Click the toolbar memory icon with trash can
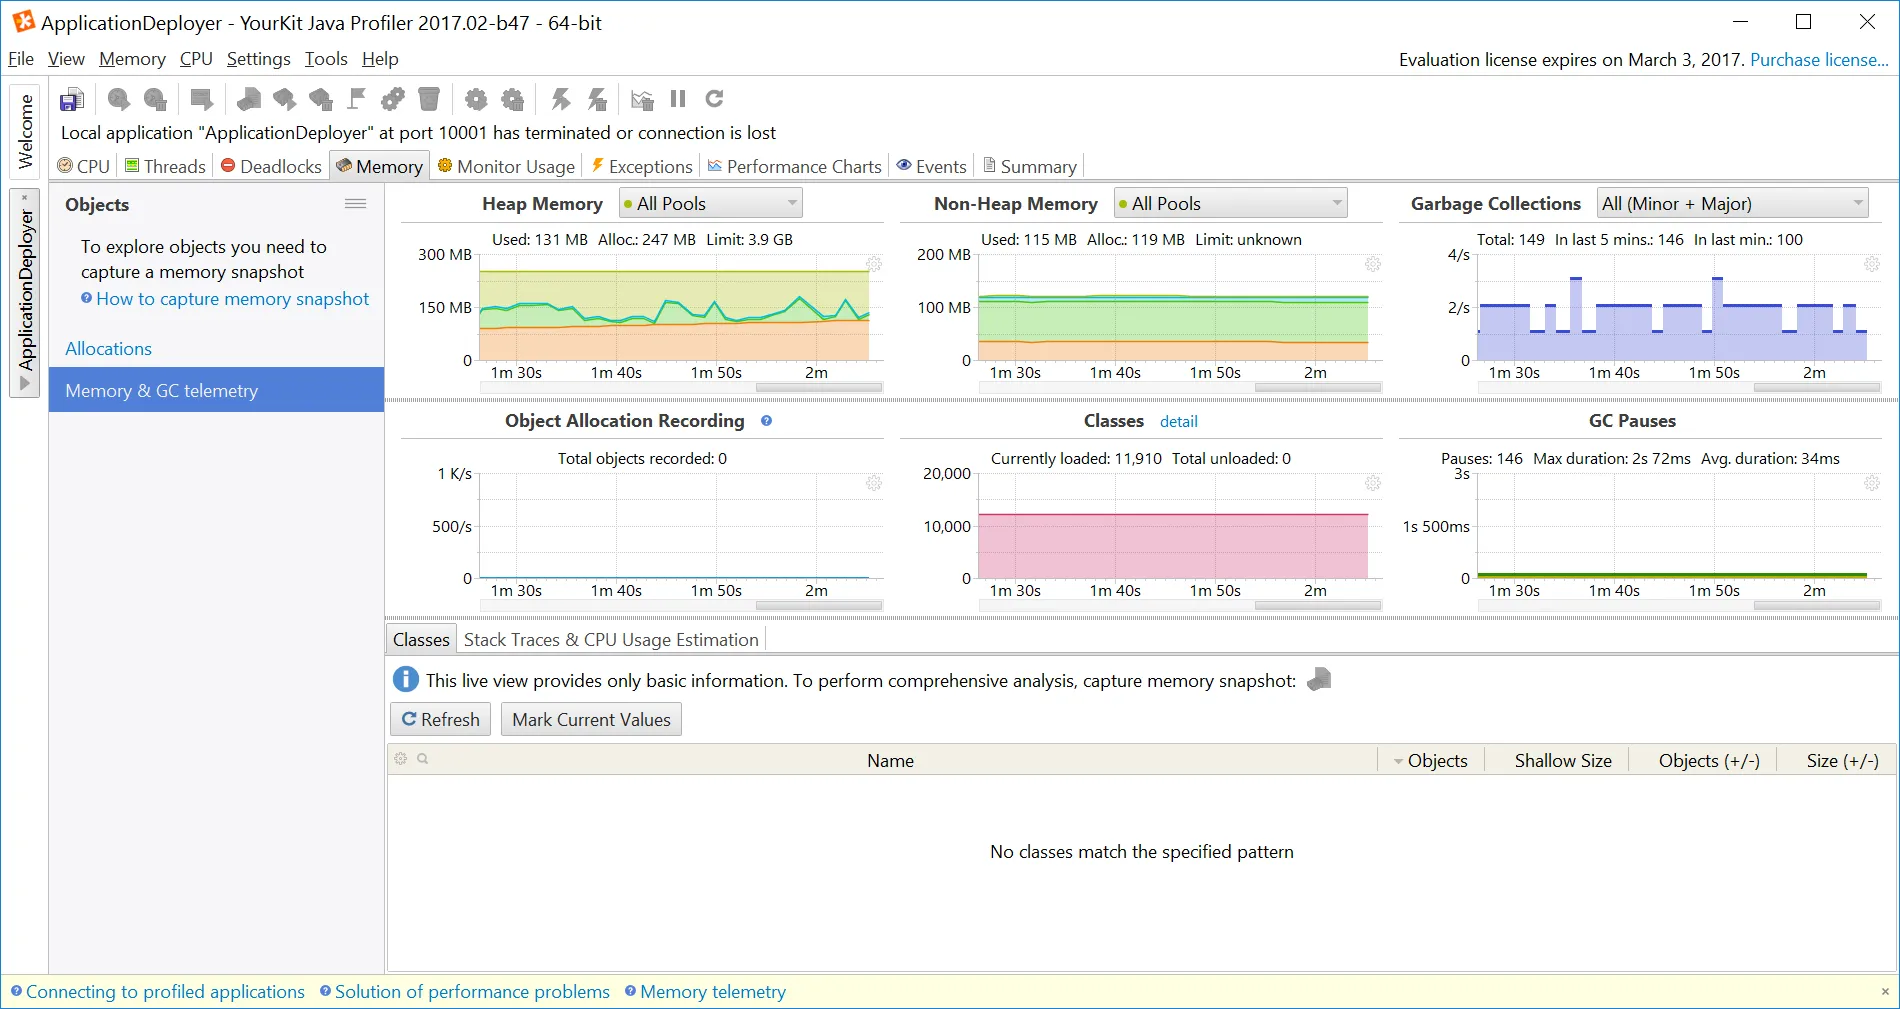Screen dimensions: 1900x1009 (x=321, y=99)
